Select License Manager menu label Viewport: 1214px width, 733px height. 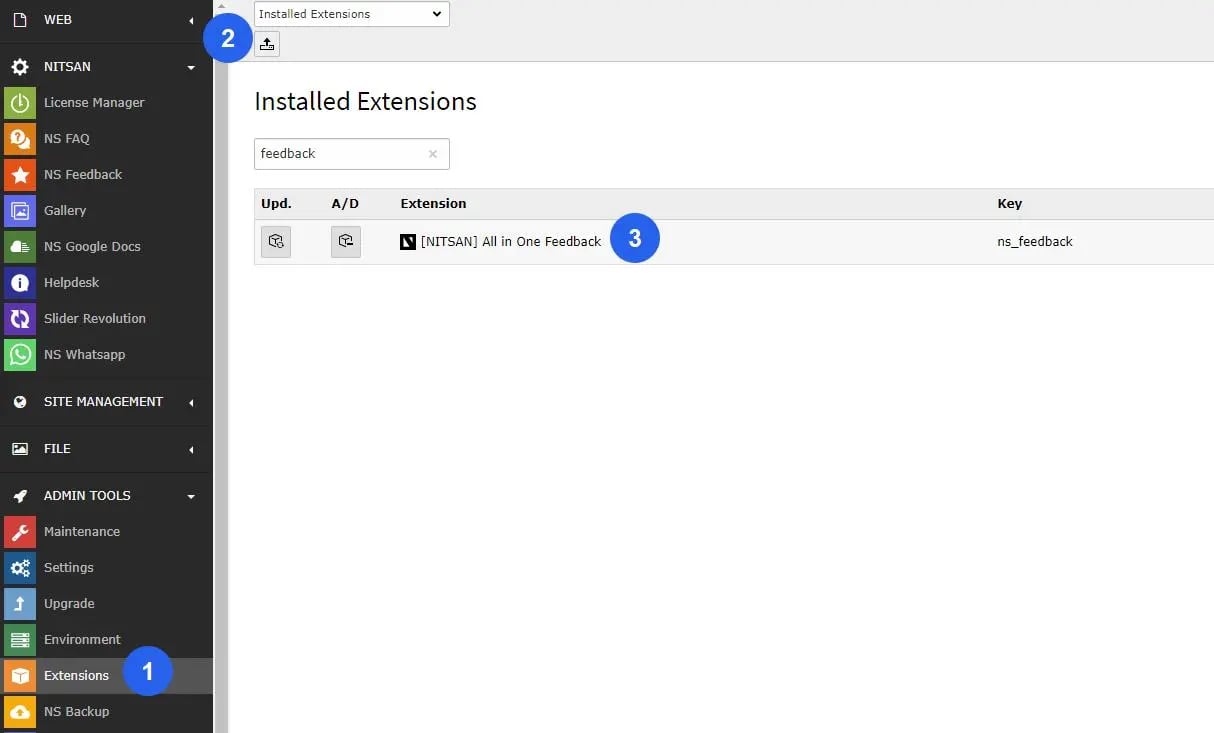tap(94, 102)
